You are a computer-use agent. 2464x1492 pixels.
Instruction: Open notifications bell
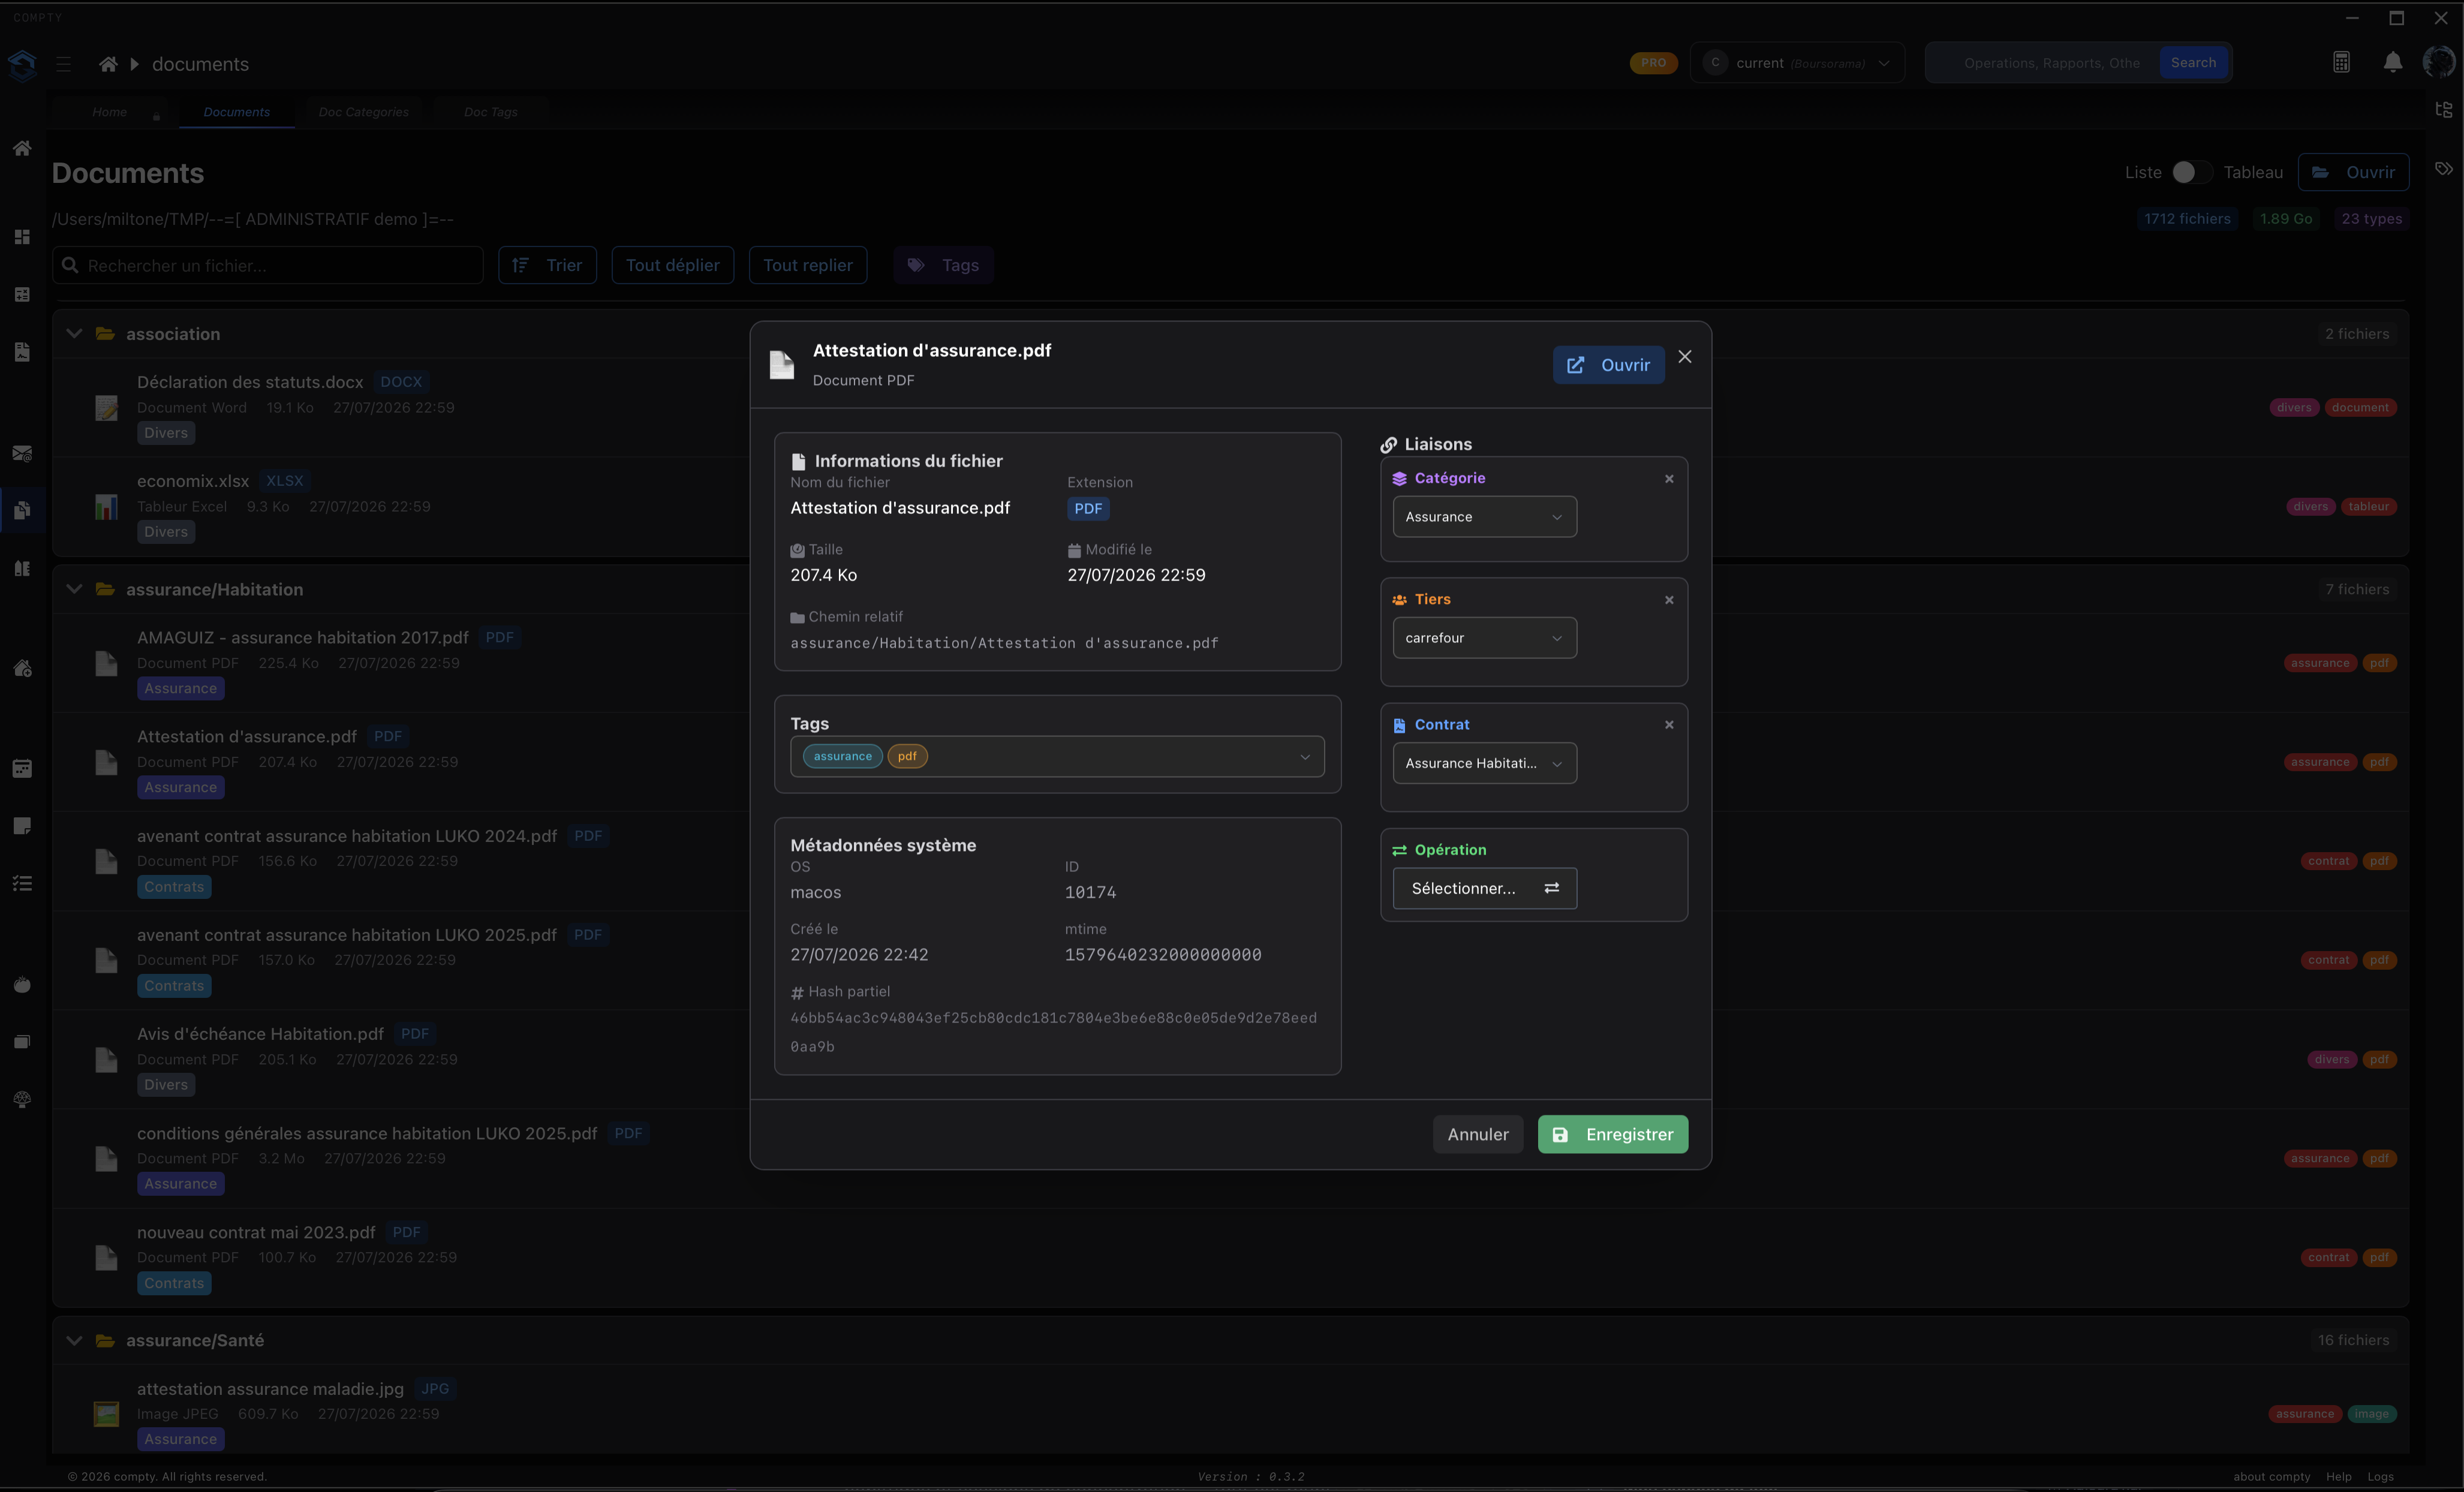[2393, 63]
